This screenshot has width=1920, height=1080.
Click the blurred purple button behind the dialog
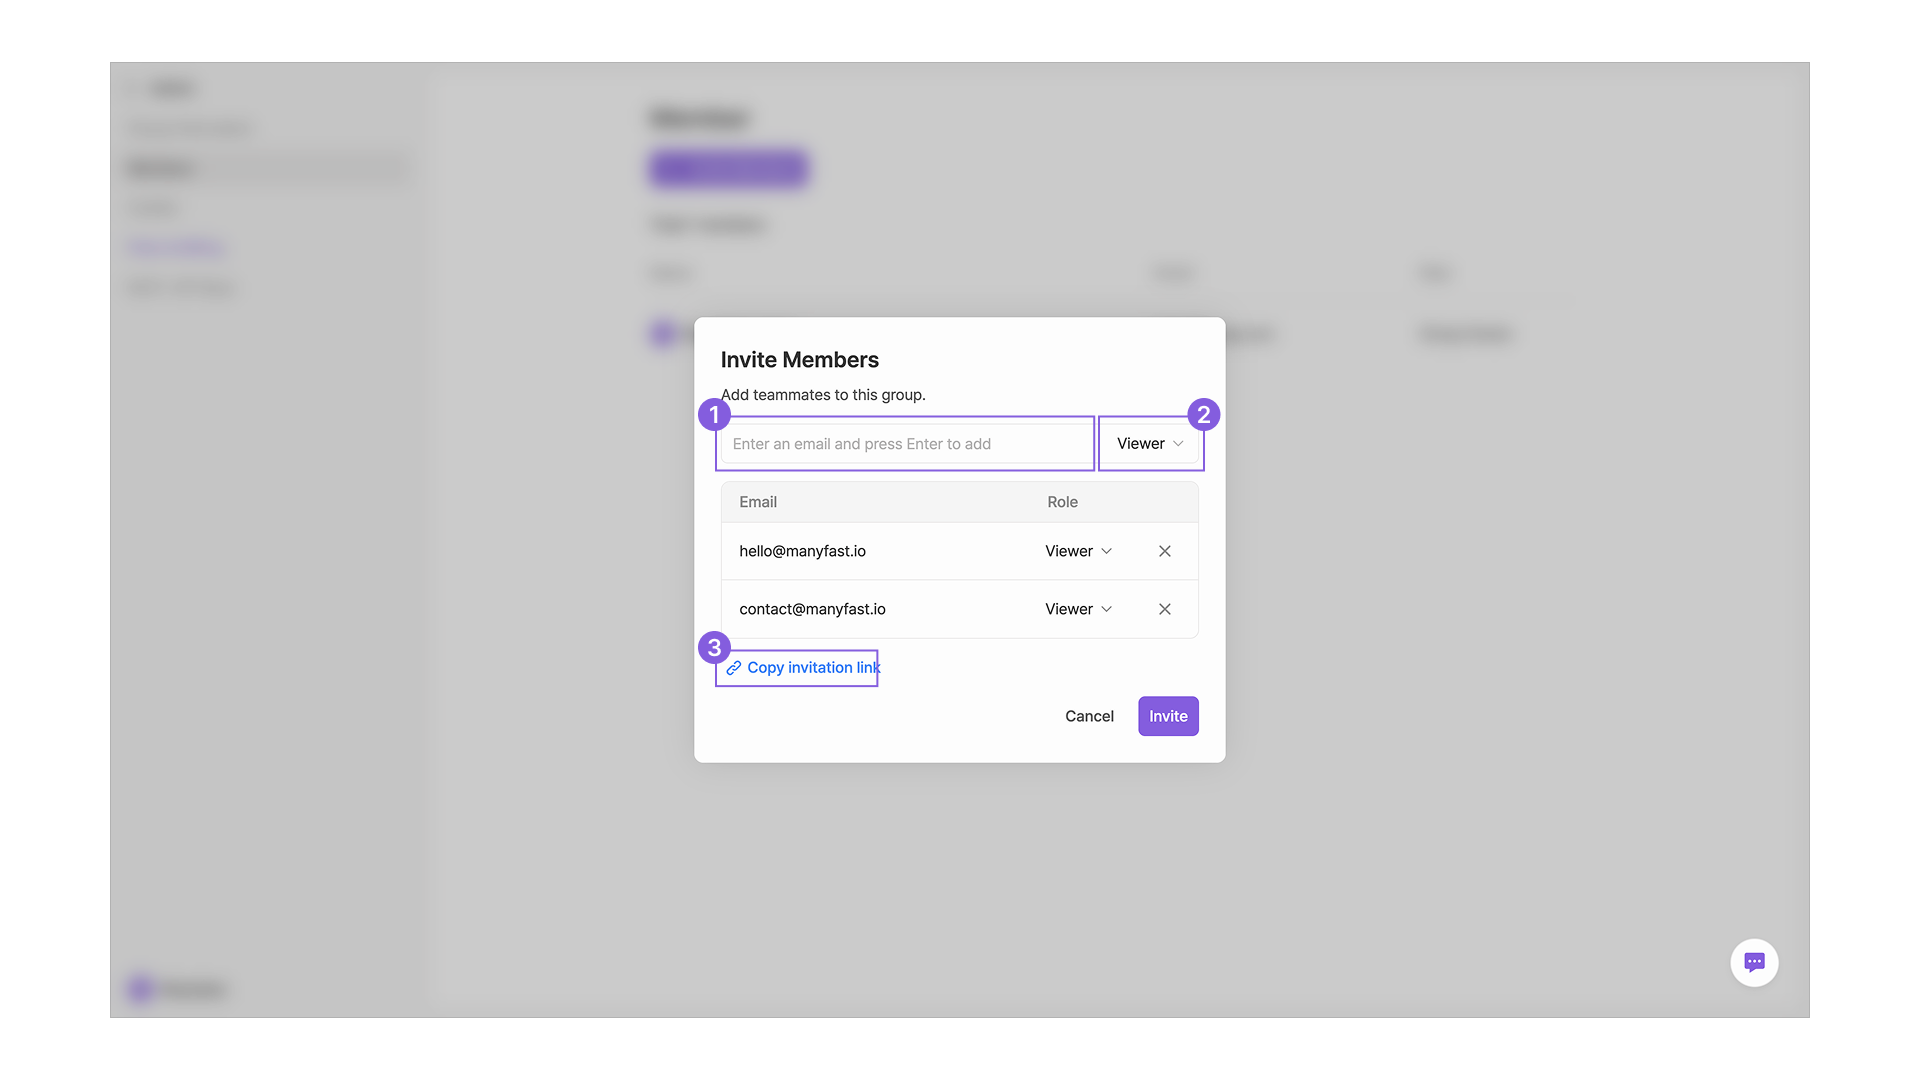click(728, 169)
